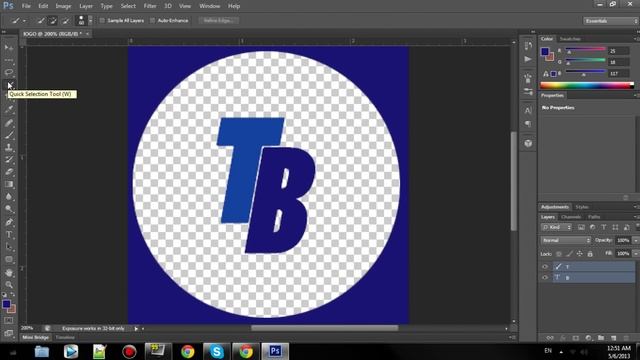Screen dimensions: 640x360
Task: Open the Fill slider dropdown arrow
Action: click(x=636, y=254)
